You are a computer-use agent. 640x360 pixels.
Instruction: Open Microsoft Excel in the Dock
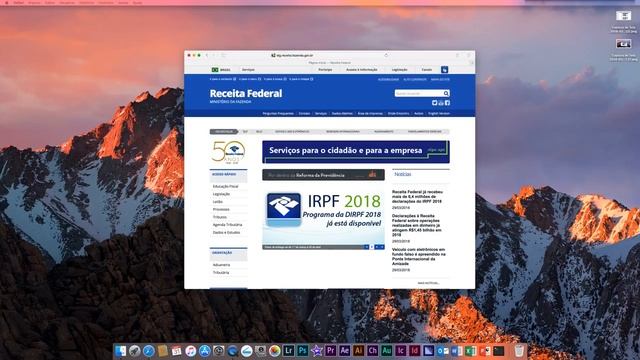pyautogui.click(x=471, y=351)
